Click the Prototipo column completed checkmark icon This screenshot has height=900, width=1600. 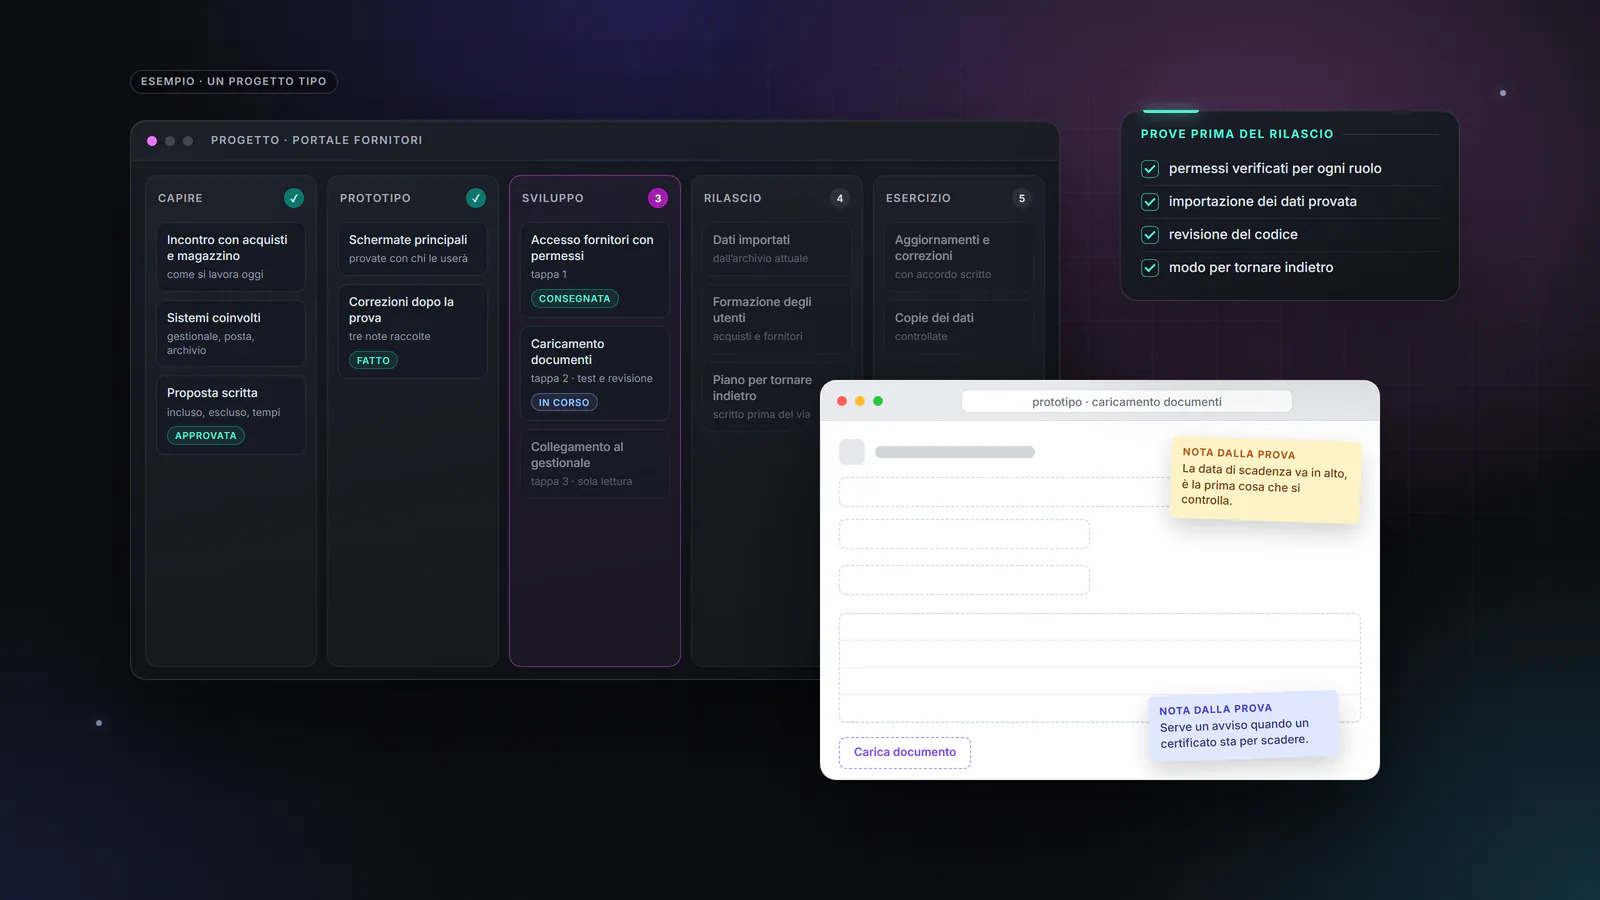476,198
